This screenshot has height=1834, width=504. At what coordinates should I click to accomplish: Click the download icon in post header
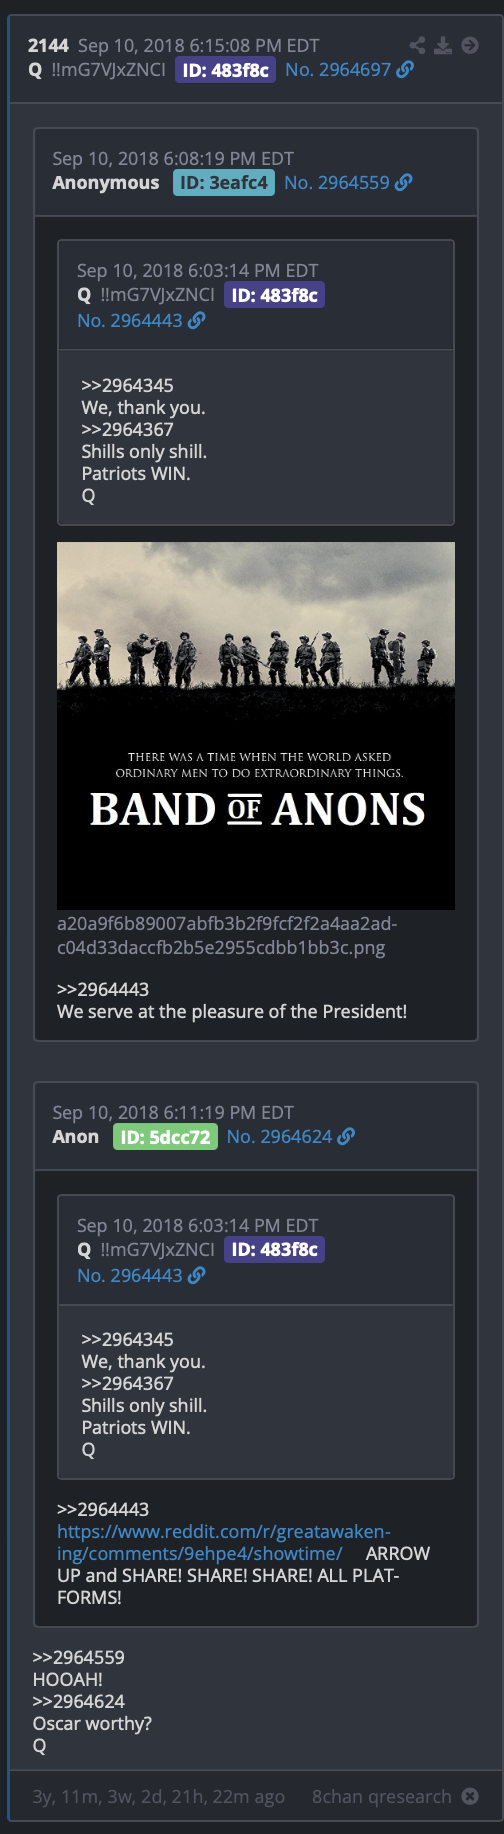pos(443,45)
